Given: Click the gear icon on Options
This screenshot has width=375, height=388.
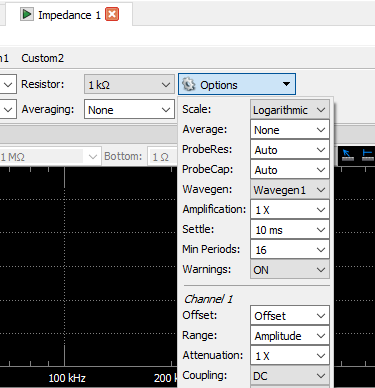Looking at the screenshot, I should tap(189, 84).
